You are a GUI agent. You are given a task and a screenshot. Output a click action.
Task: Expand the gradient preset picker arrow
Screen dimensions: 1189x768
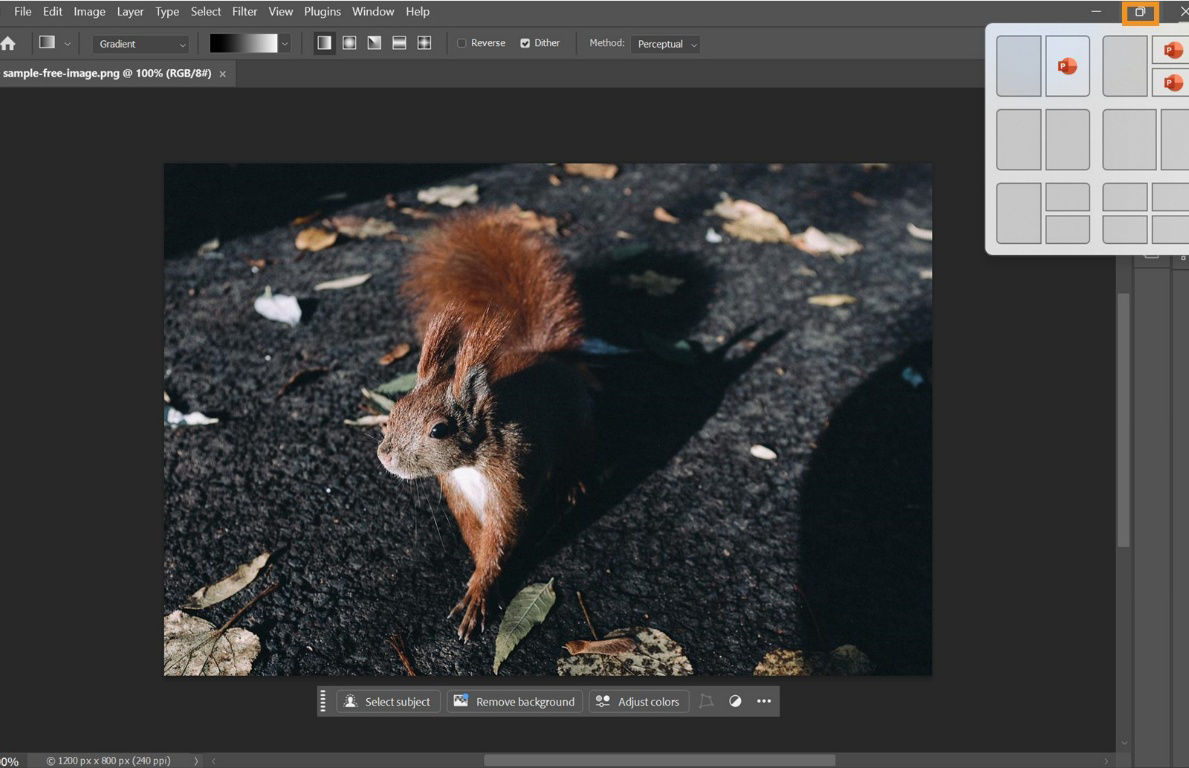pyautogui.click(x=285, y=43)
